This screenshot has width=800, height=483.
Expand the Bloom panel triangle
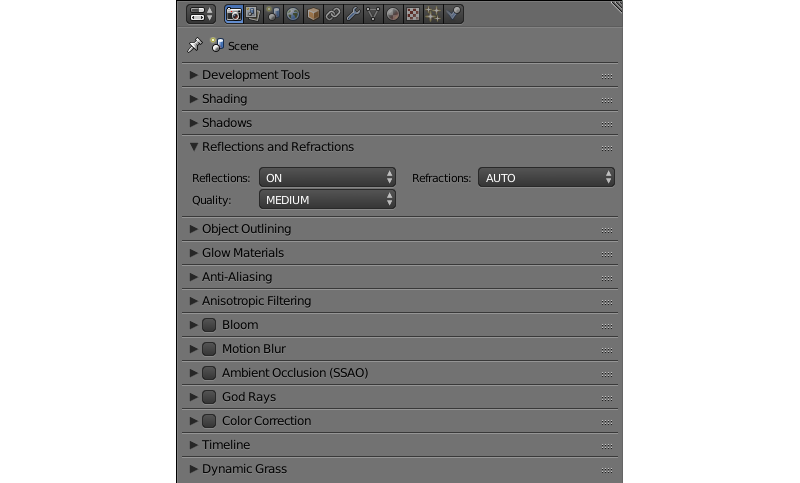193,324
